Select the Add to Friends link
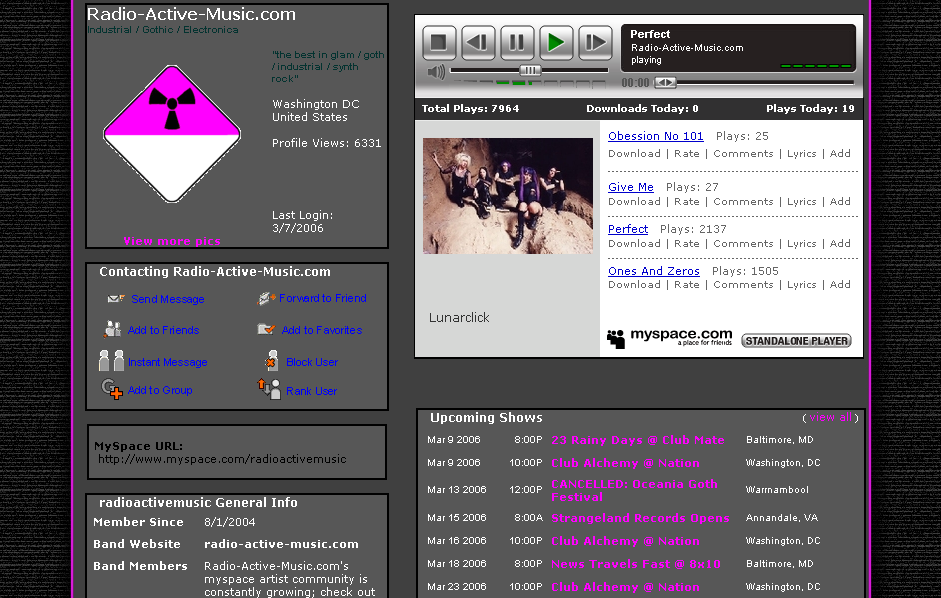Screen dimensions: 941x598 (163, 330)
